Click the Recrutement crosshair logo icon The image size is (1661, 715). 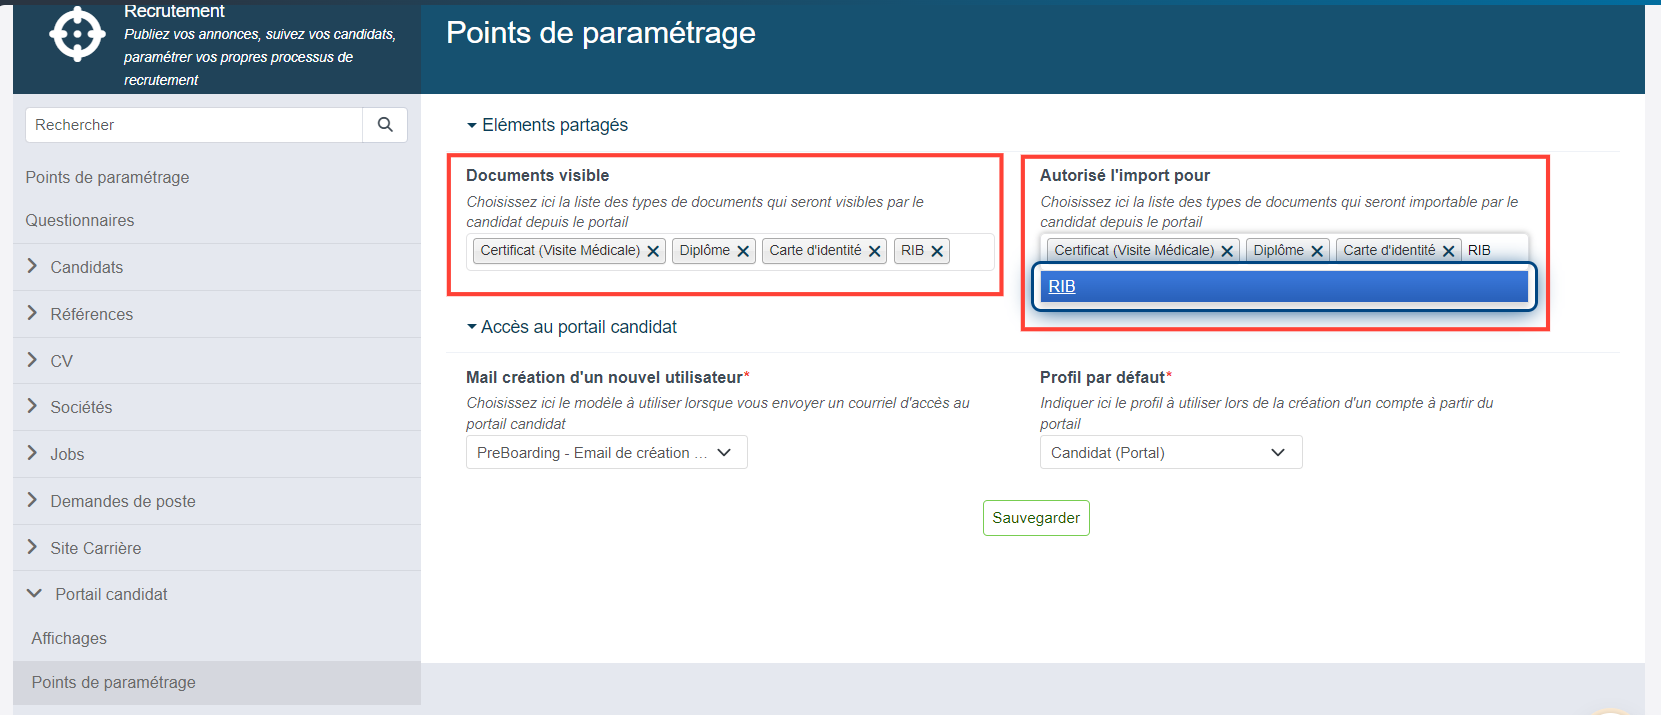point(77,34)
